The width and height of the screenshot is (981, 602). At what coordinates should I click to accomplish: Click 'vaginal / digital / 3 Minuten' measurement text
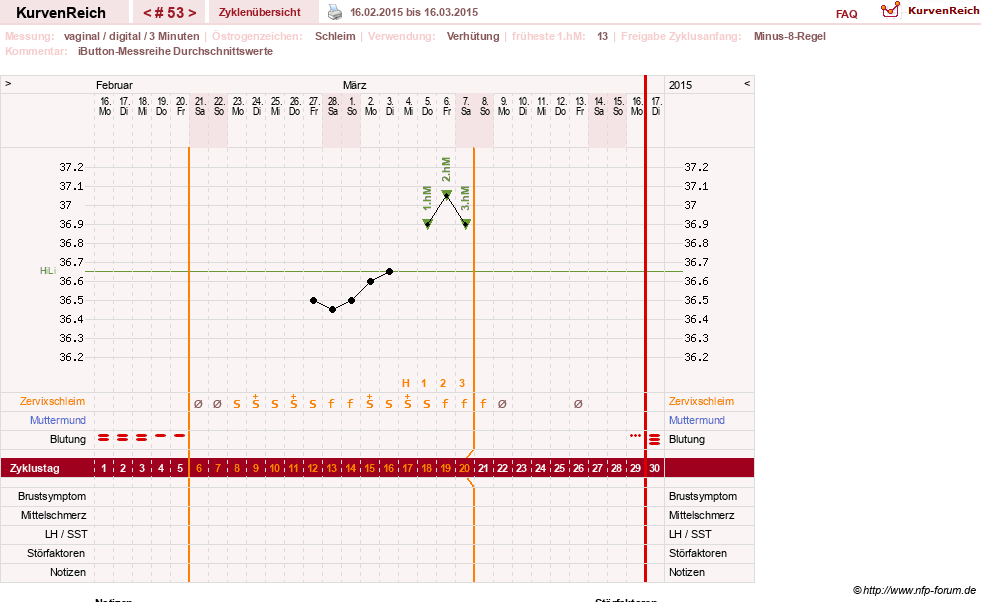click(131, 36)
